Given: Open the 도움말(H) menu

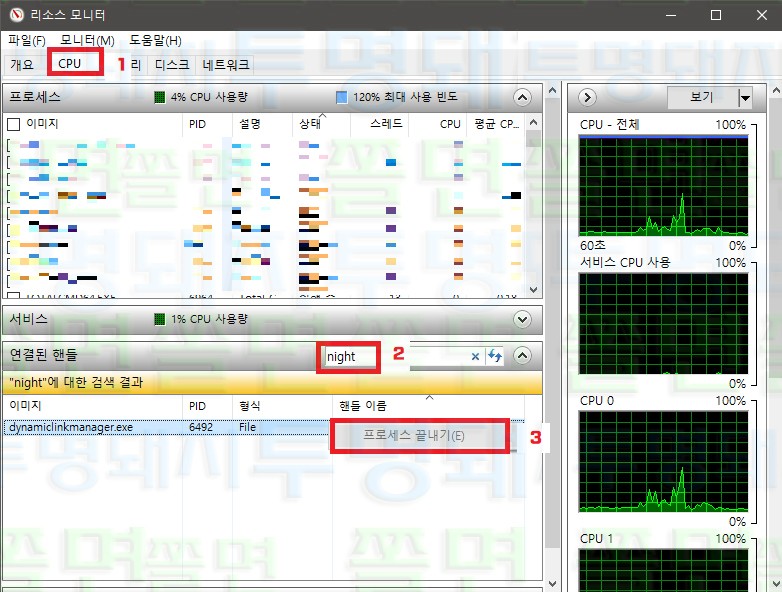Looking at the screenshot, I should click(155, 40).
